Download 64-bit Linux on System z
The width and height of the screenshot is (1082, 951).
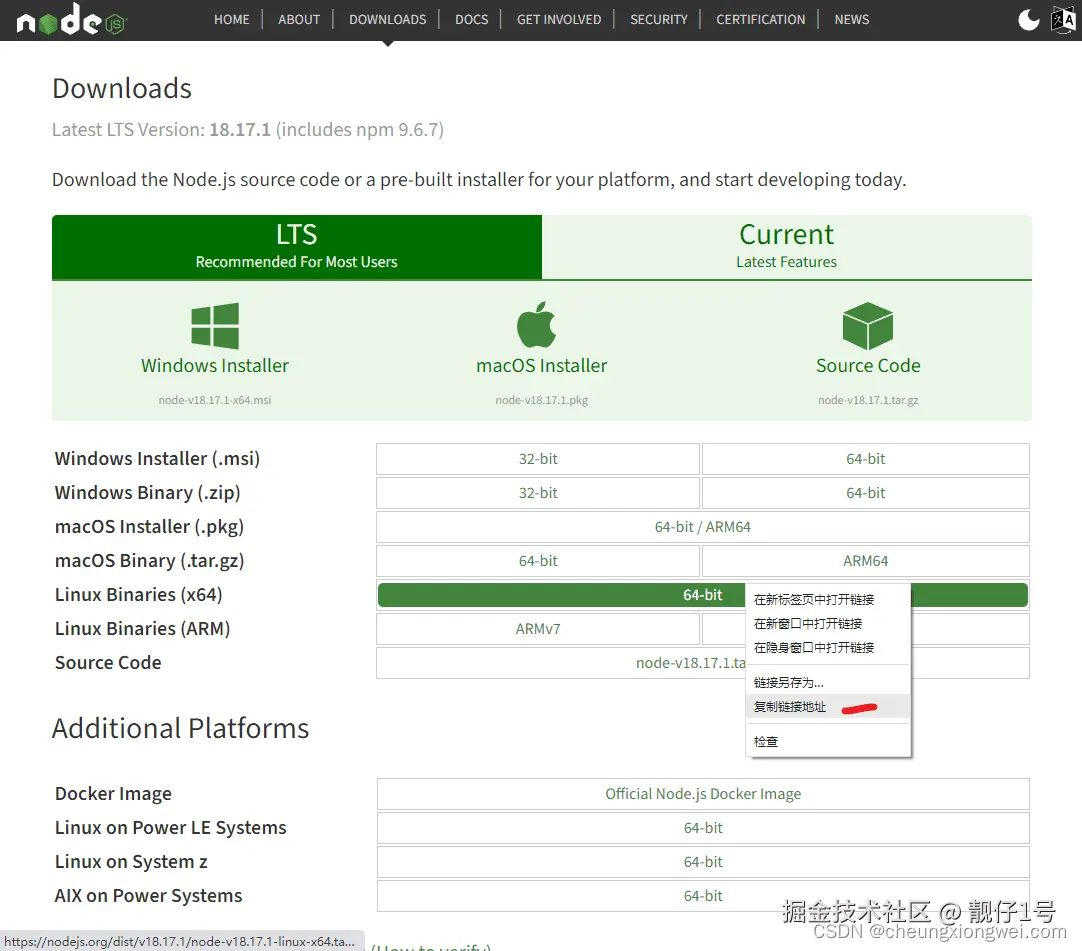(702, 861)
